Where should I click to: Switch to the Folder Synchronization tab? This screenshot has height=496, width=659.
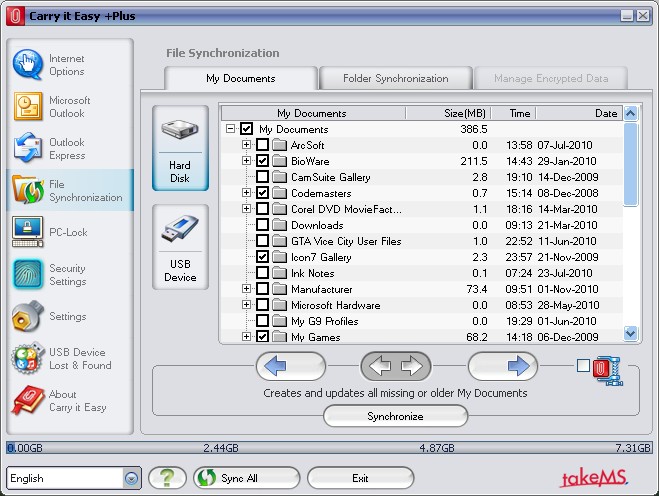395,78
